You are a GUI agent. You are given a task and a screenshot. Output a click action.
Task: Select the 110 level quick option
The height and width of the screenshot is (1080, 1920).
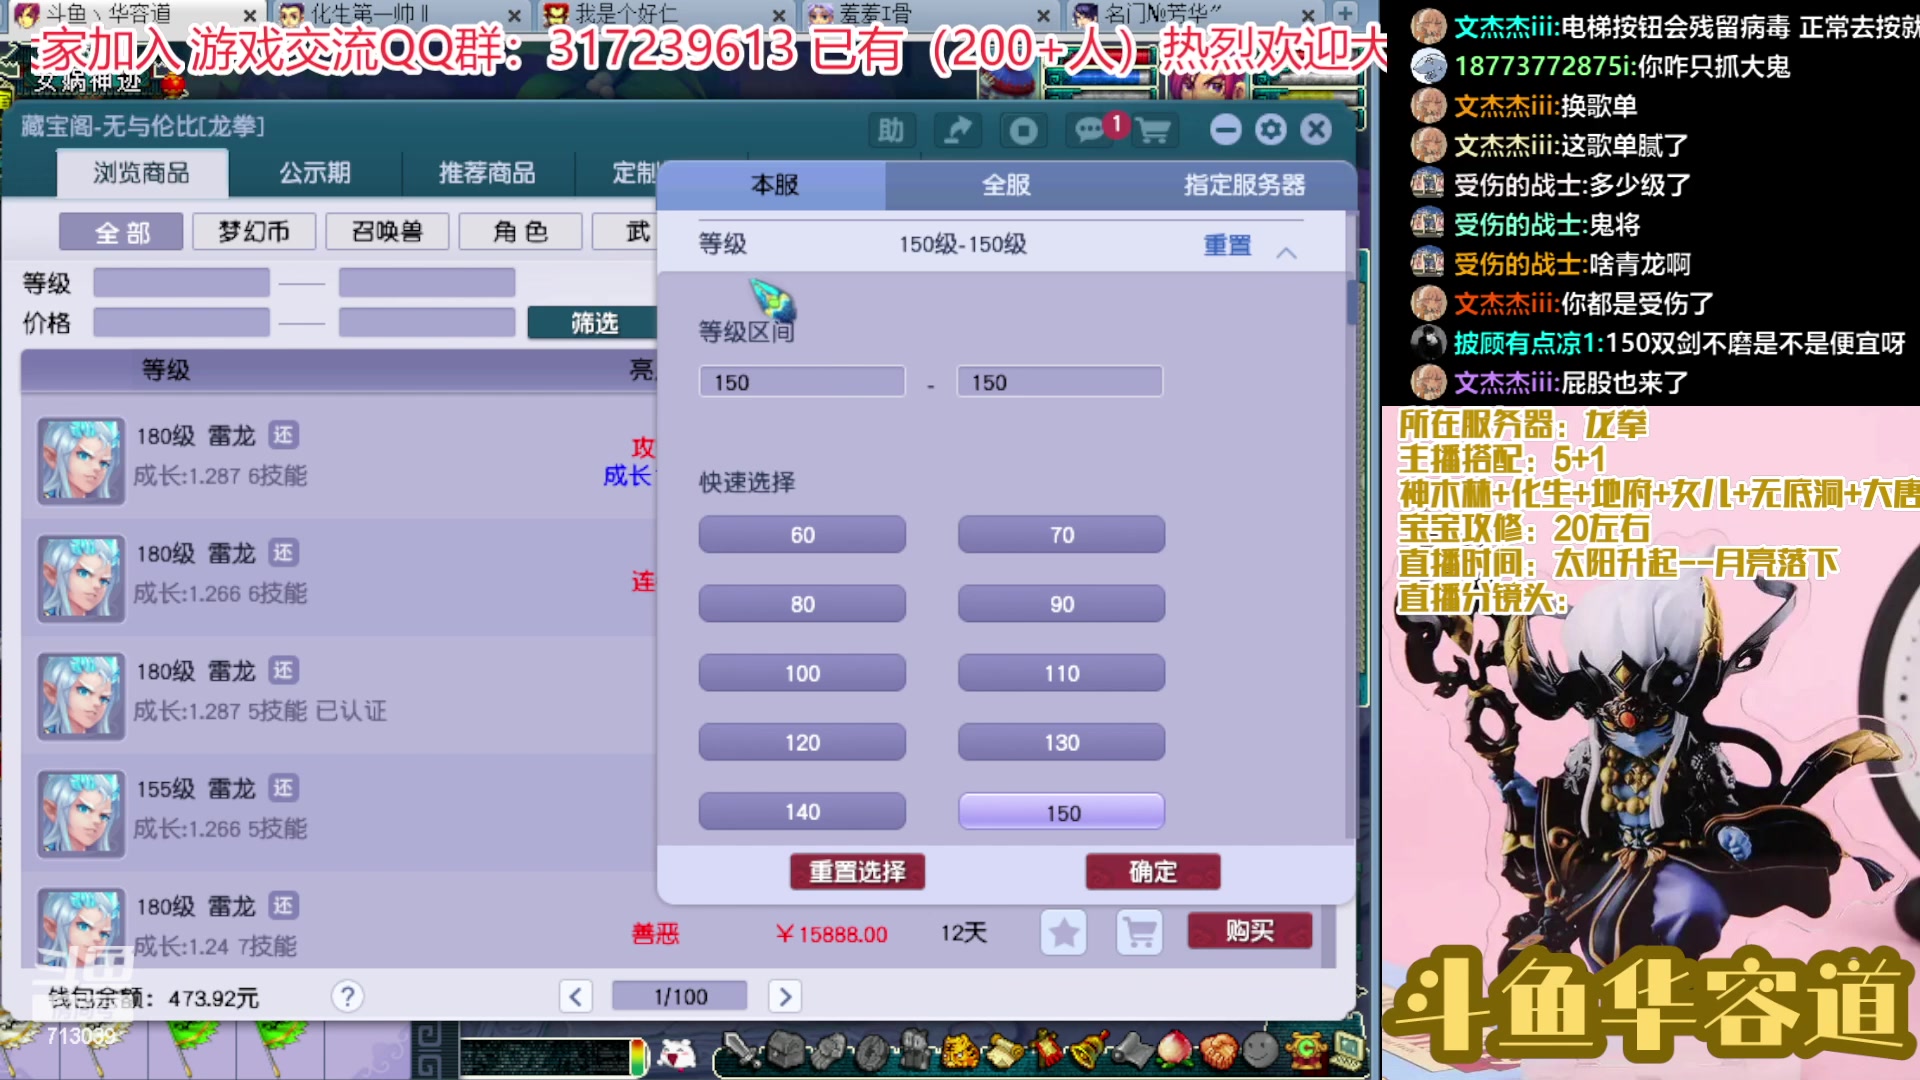(1061, 673)
